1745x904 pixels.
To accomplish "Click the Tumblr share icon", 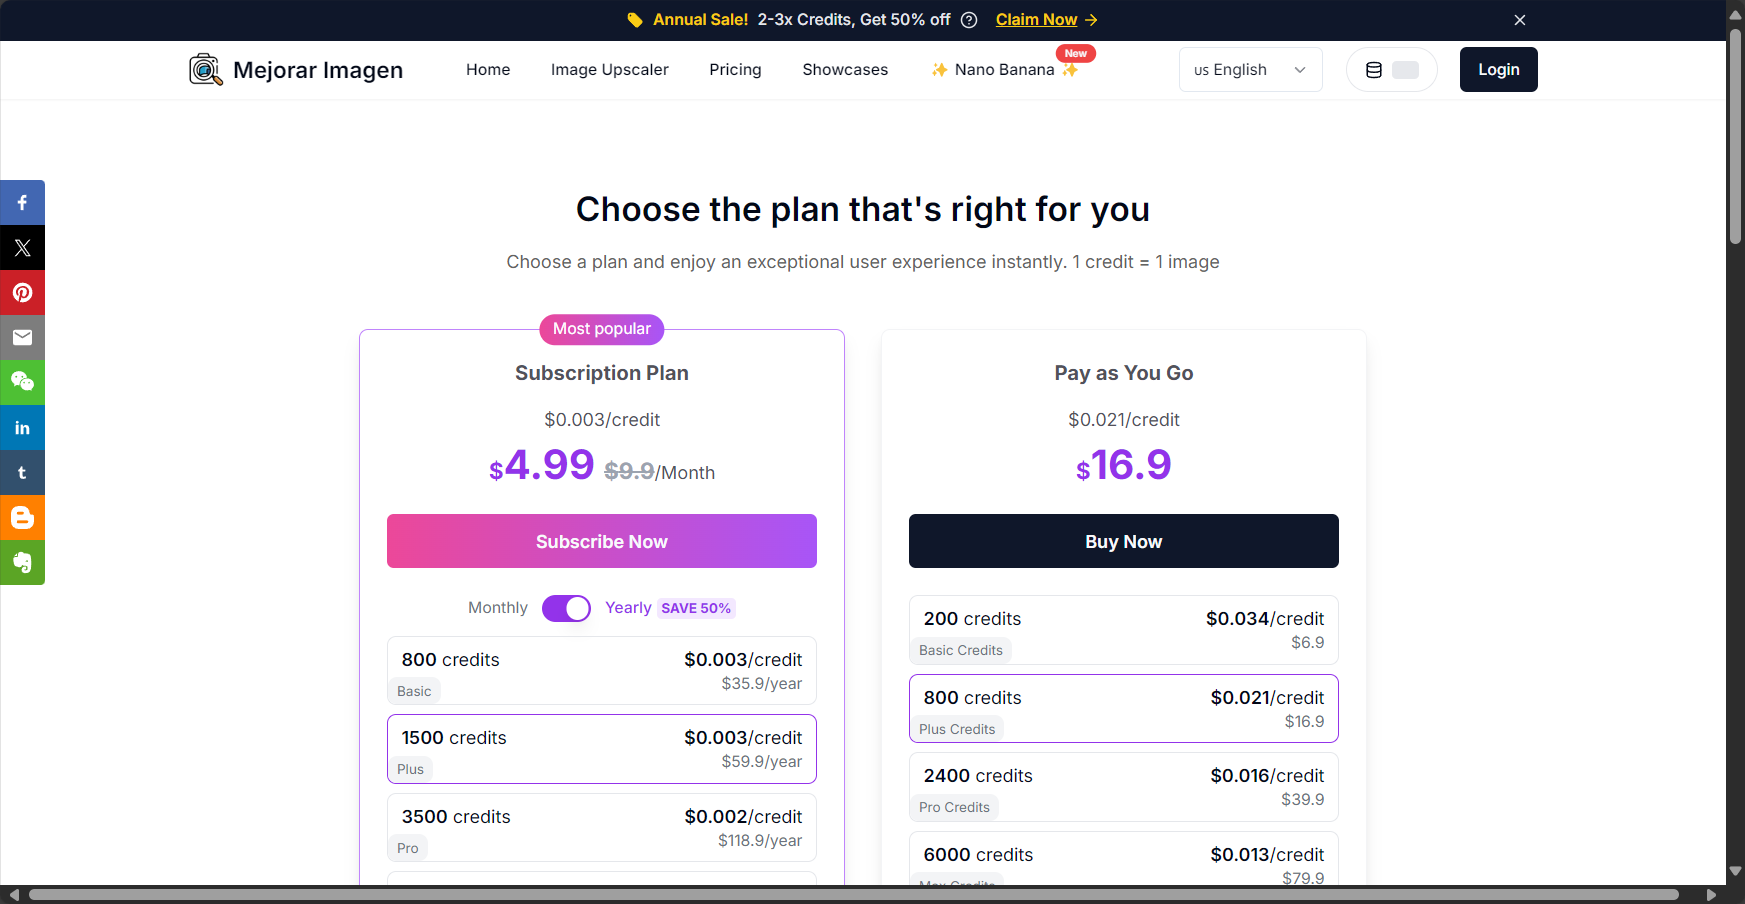I will [22, 472].
